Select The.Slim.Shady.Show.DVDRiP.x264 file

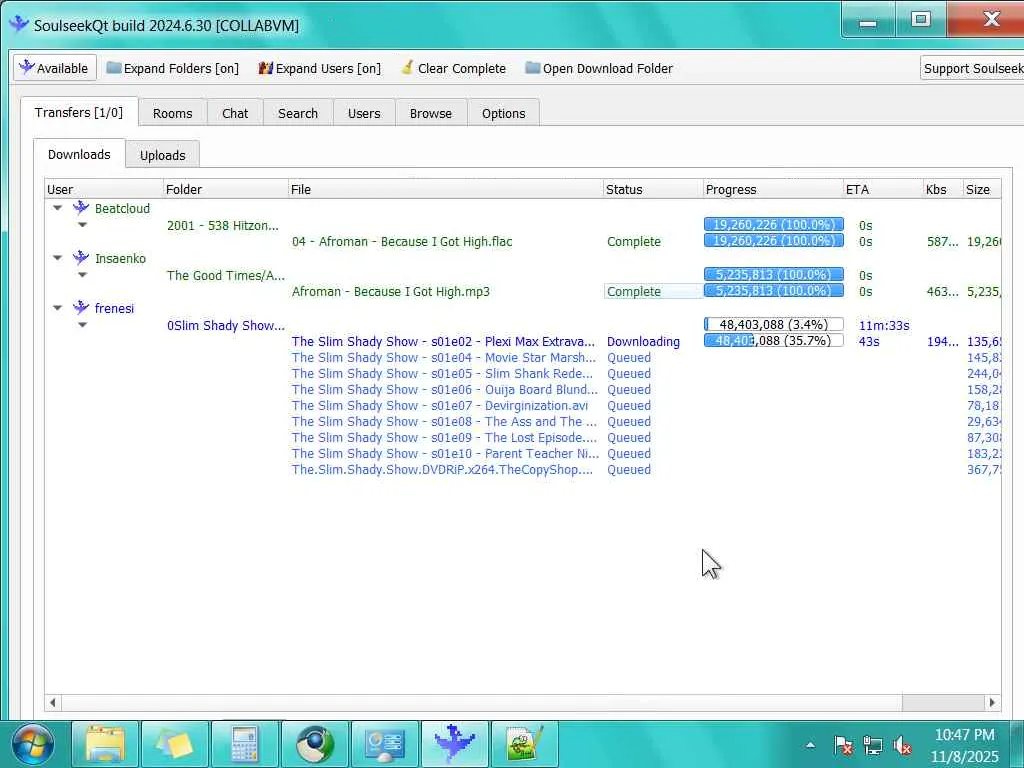[443, 470]
